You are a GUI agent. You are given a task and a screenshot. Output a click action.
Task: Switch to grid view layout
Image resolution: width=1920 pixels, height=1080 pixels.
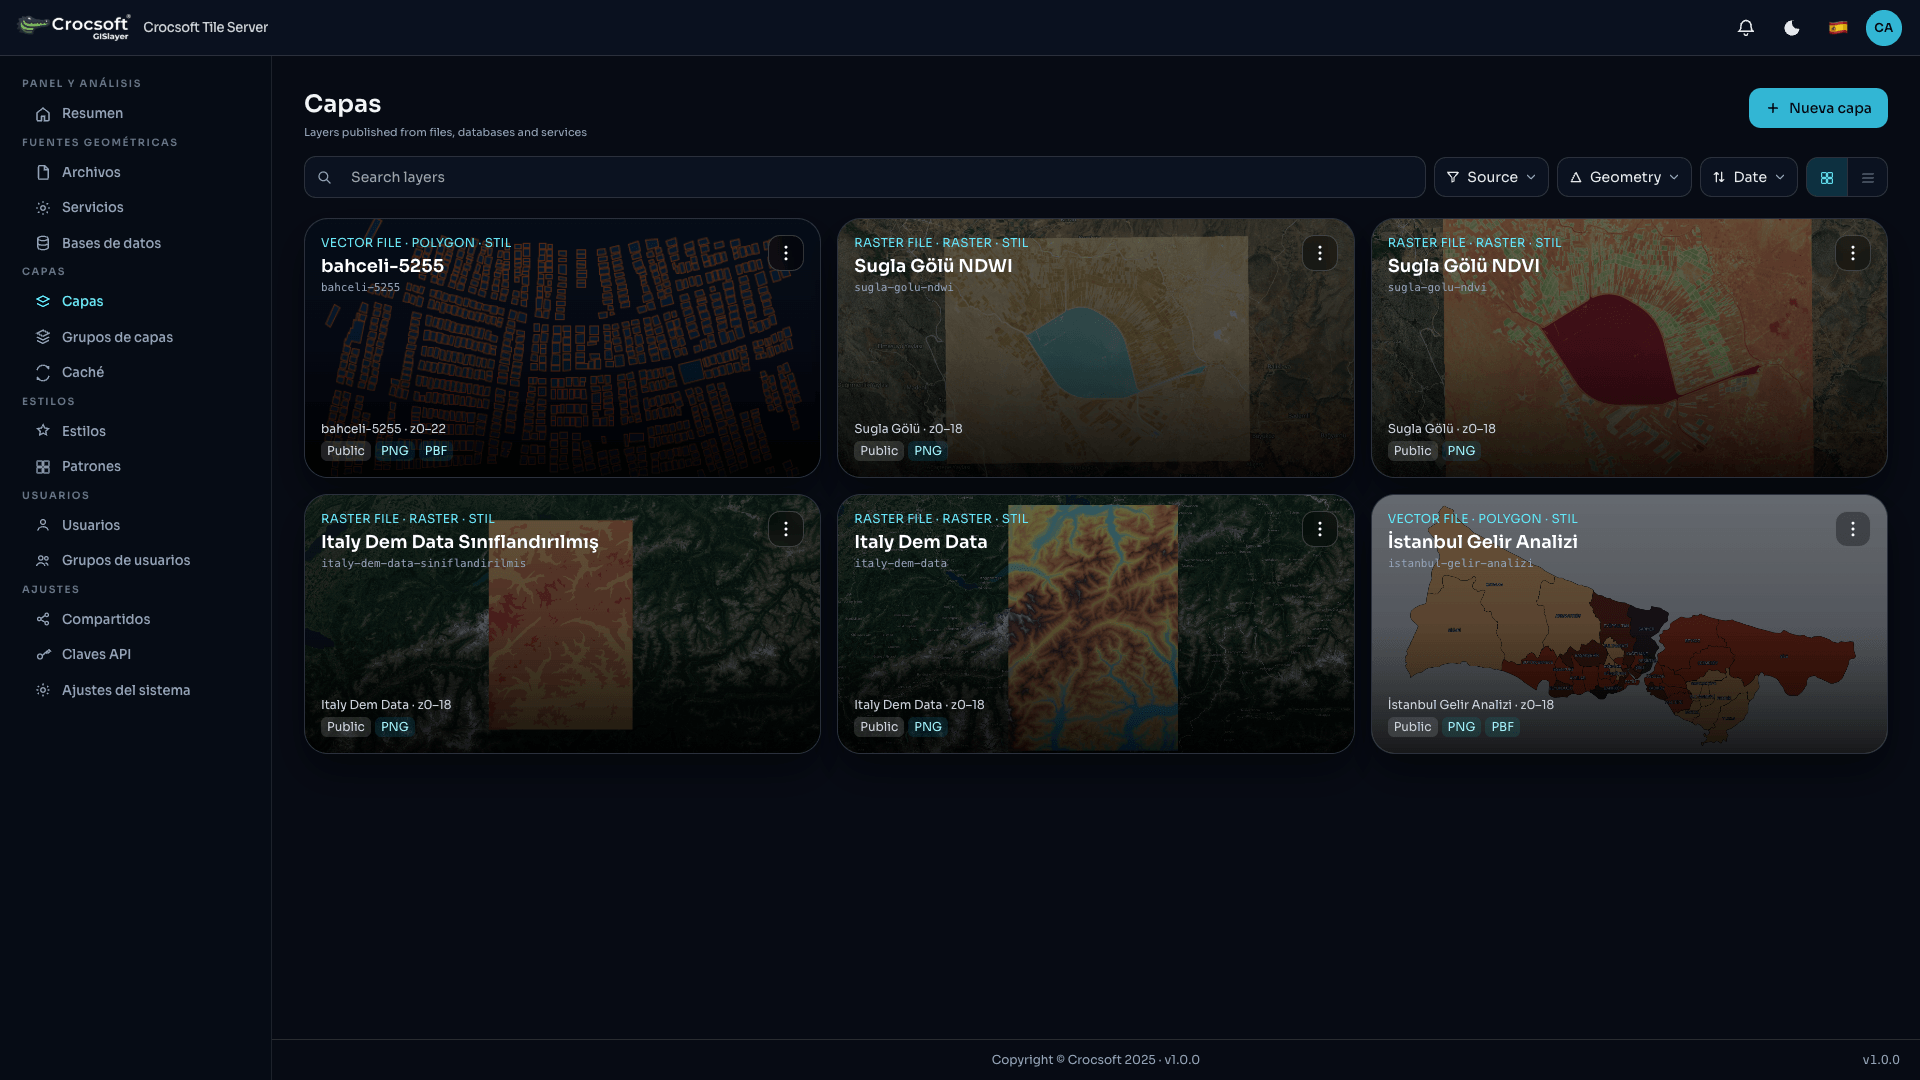pos(1827,177)
